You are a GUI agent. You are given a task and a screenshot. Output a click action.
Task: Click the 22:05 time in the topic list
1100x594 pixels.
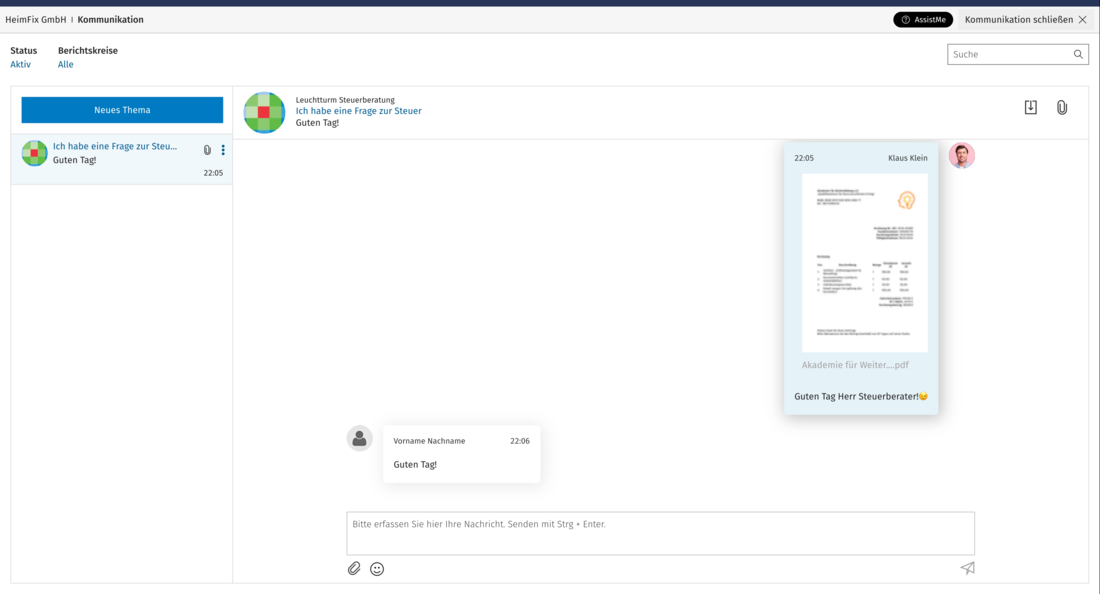(213, 173)
